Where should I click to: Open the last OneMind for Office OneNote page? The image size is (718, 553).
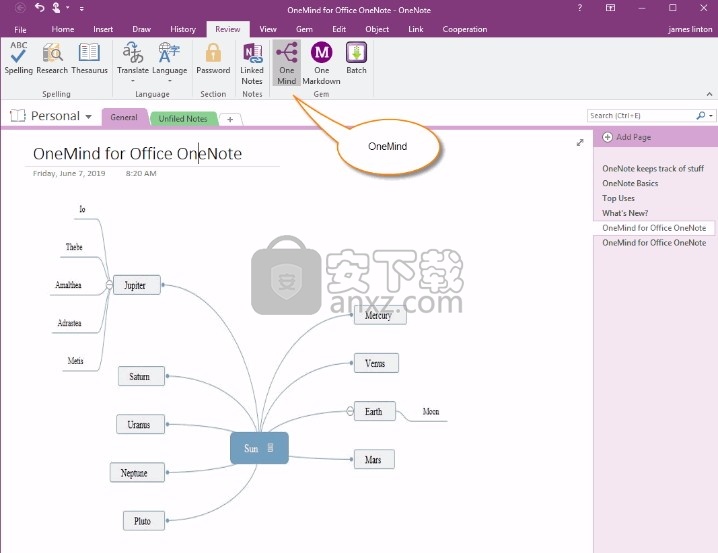pos(654,243)
